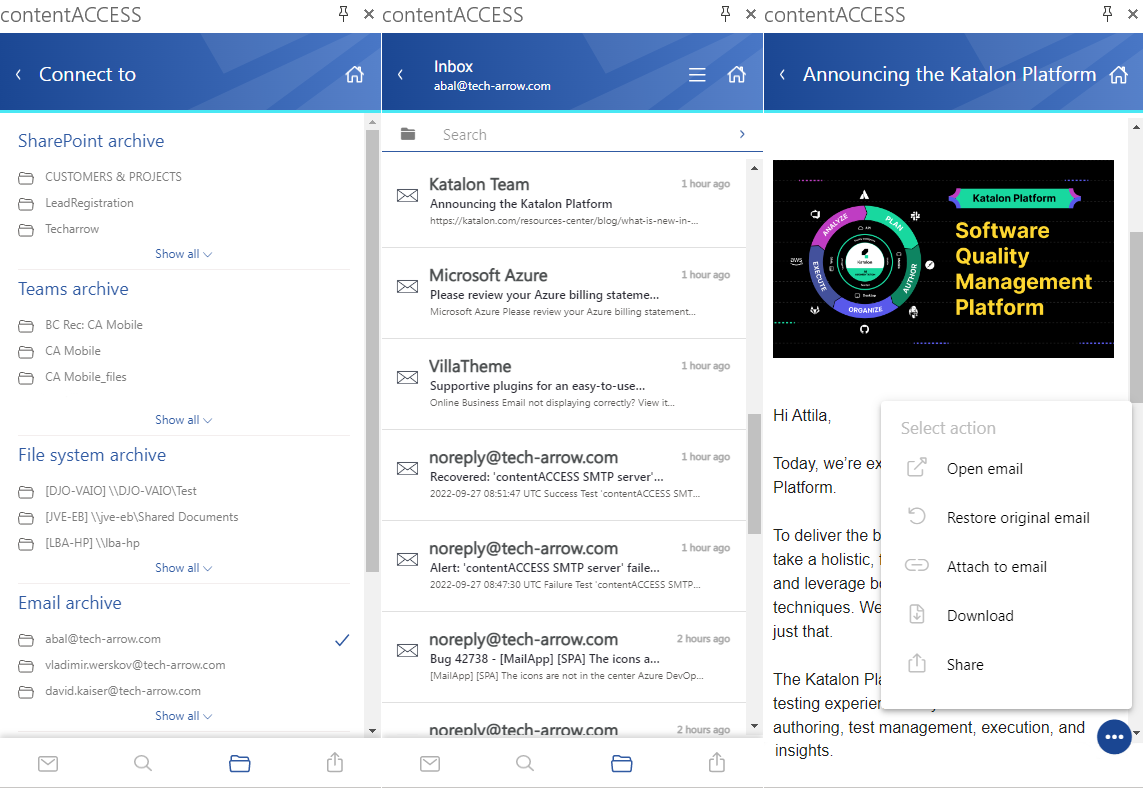This screenshot has width=1143, height=788.
Task: Go back from the Katalon Platform email view
Action: pyautogui.click(x=782, y=73)
